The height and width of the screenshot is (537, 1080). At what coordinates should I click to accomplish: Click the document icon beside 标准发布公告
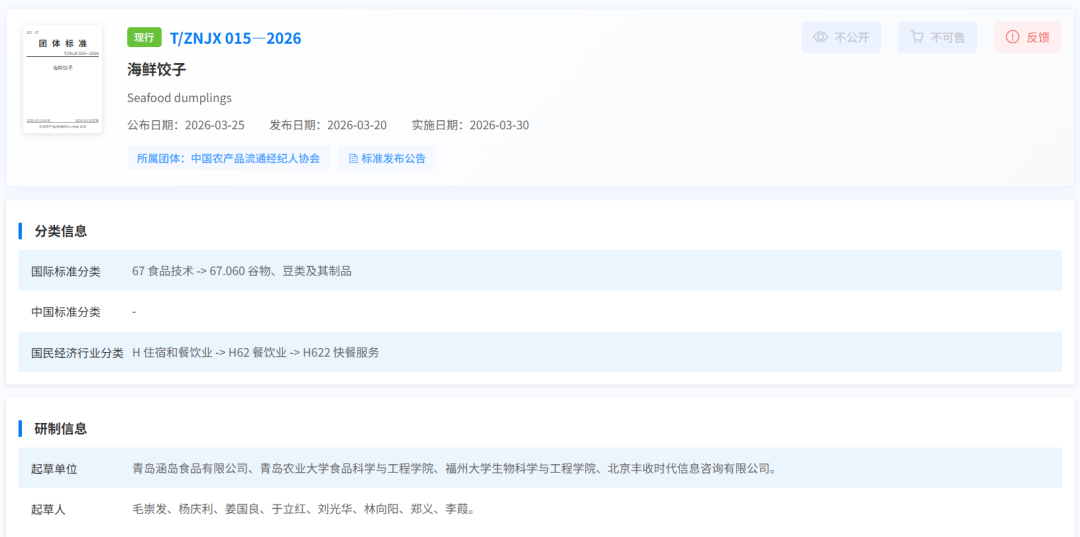pos(353,158)
